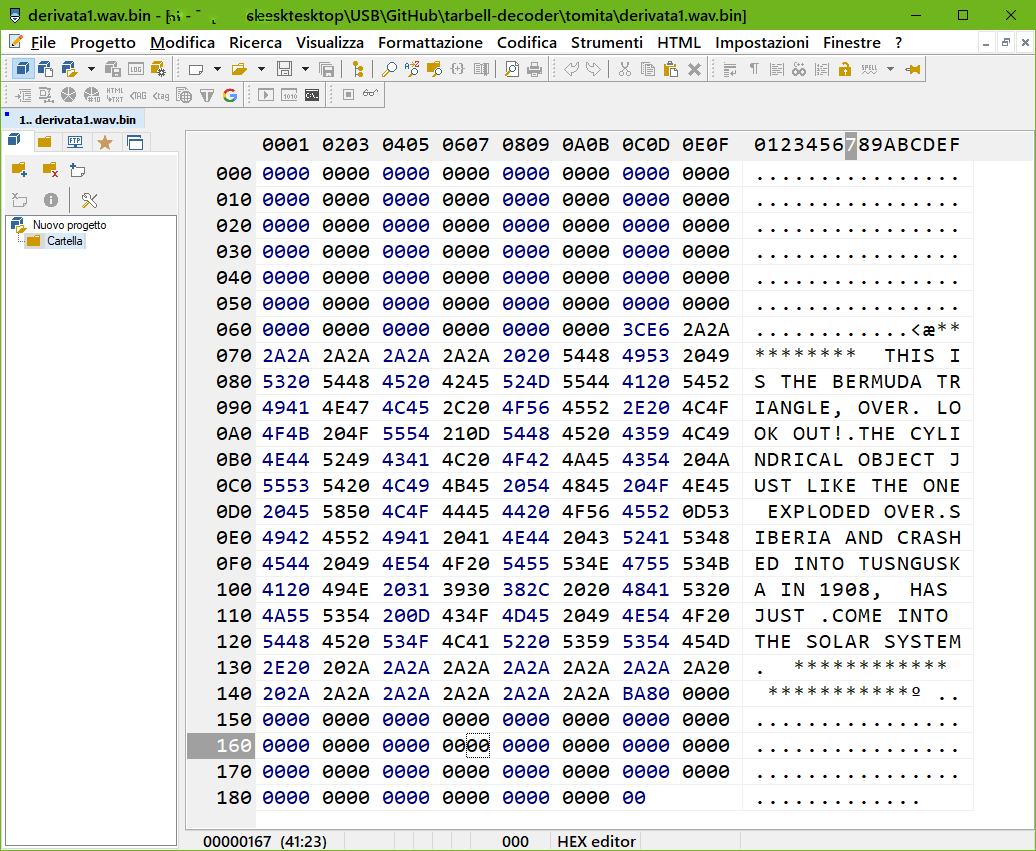Click the Cut scissors icon
This screenshot has height=851, width=1036.
624,69
